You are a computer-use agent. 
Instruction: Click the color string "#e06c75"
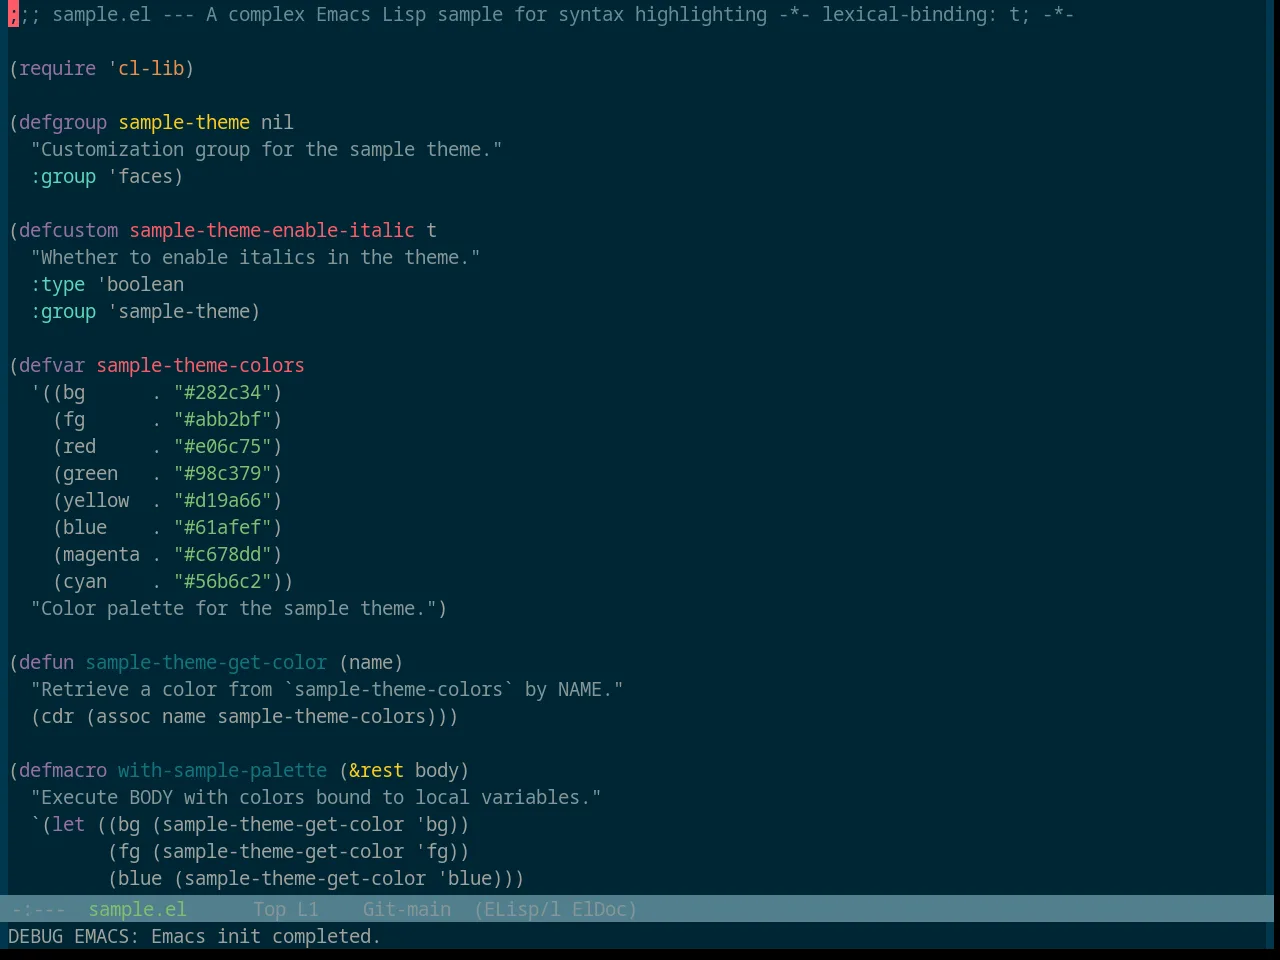point(222,446)
